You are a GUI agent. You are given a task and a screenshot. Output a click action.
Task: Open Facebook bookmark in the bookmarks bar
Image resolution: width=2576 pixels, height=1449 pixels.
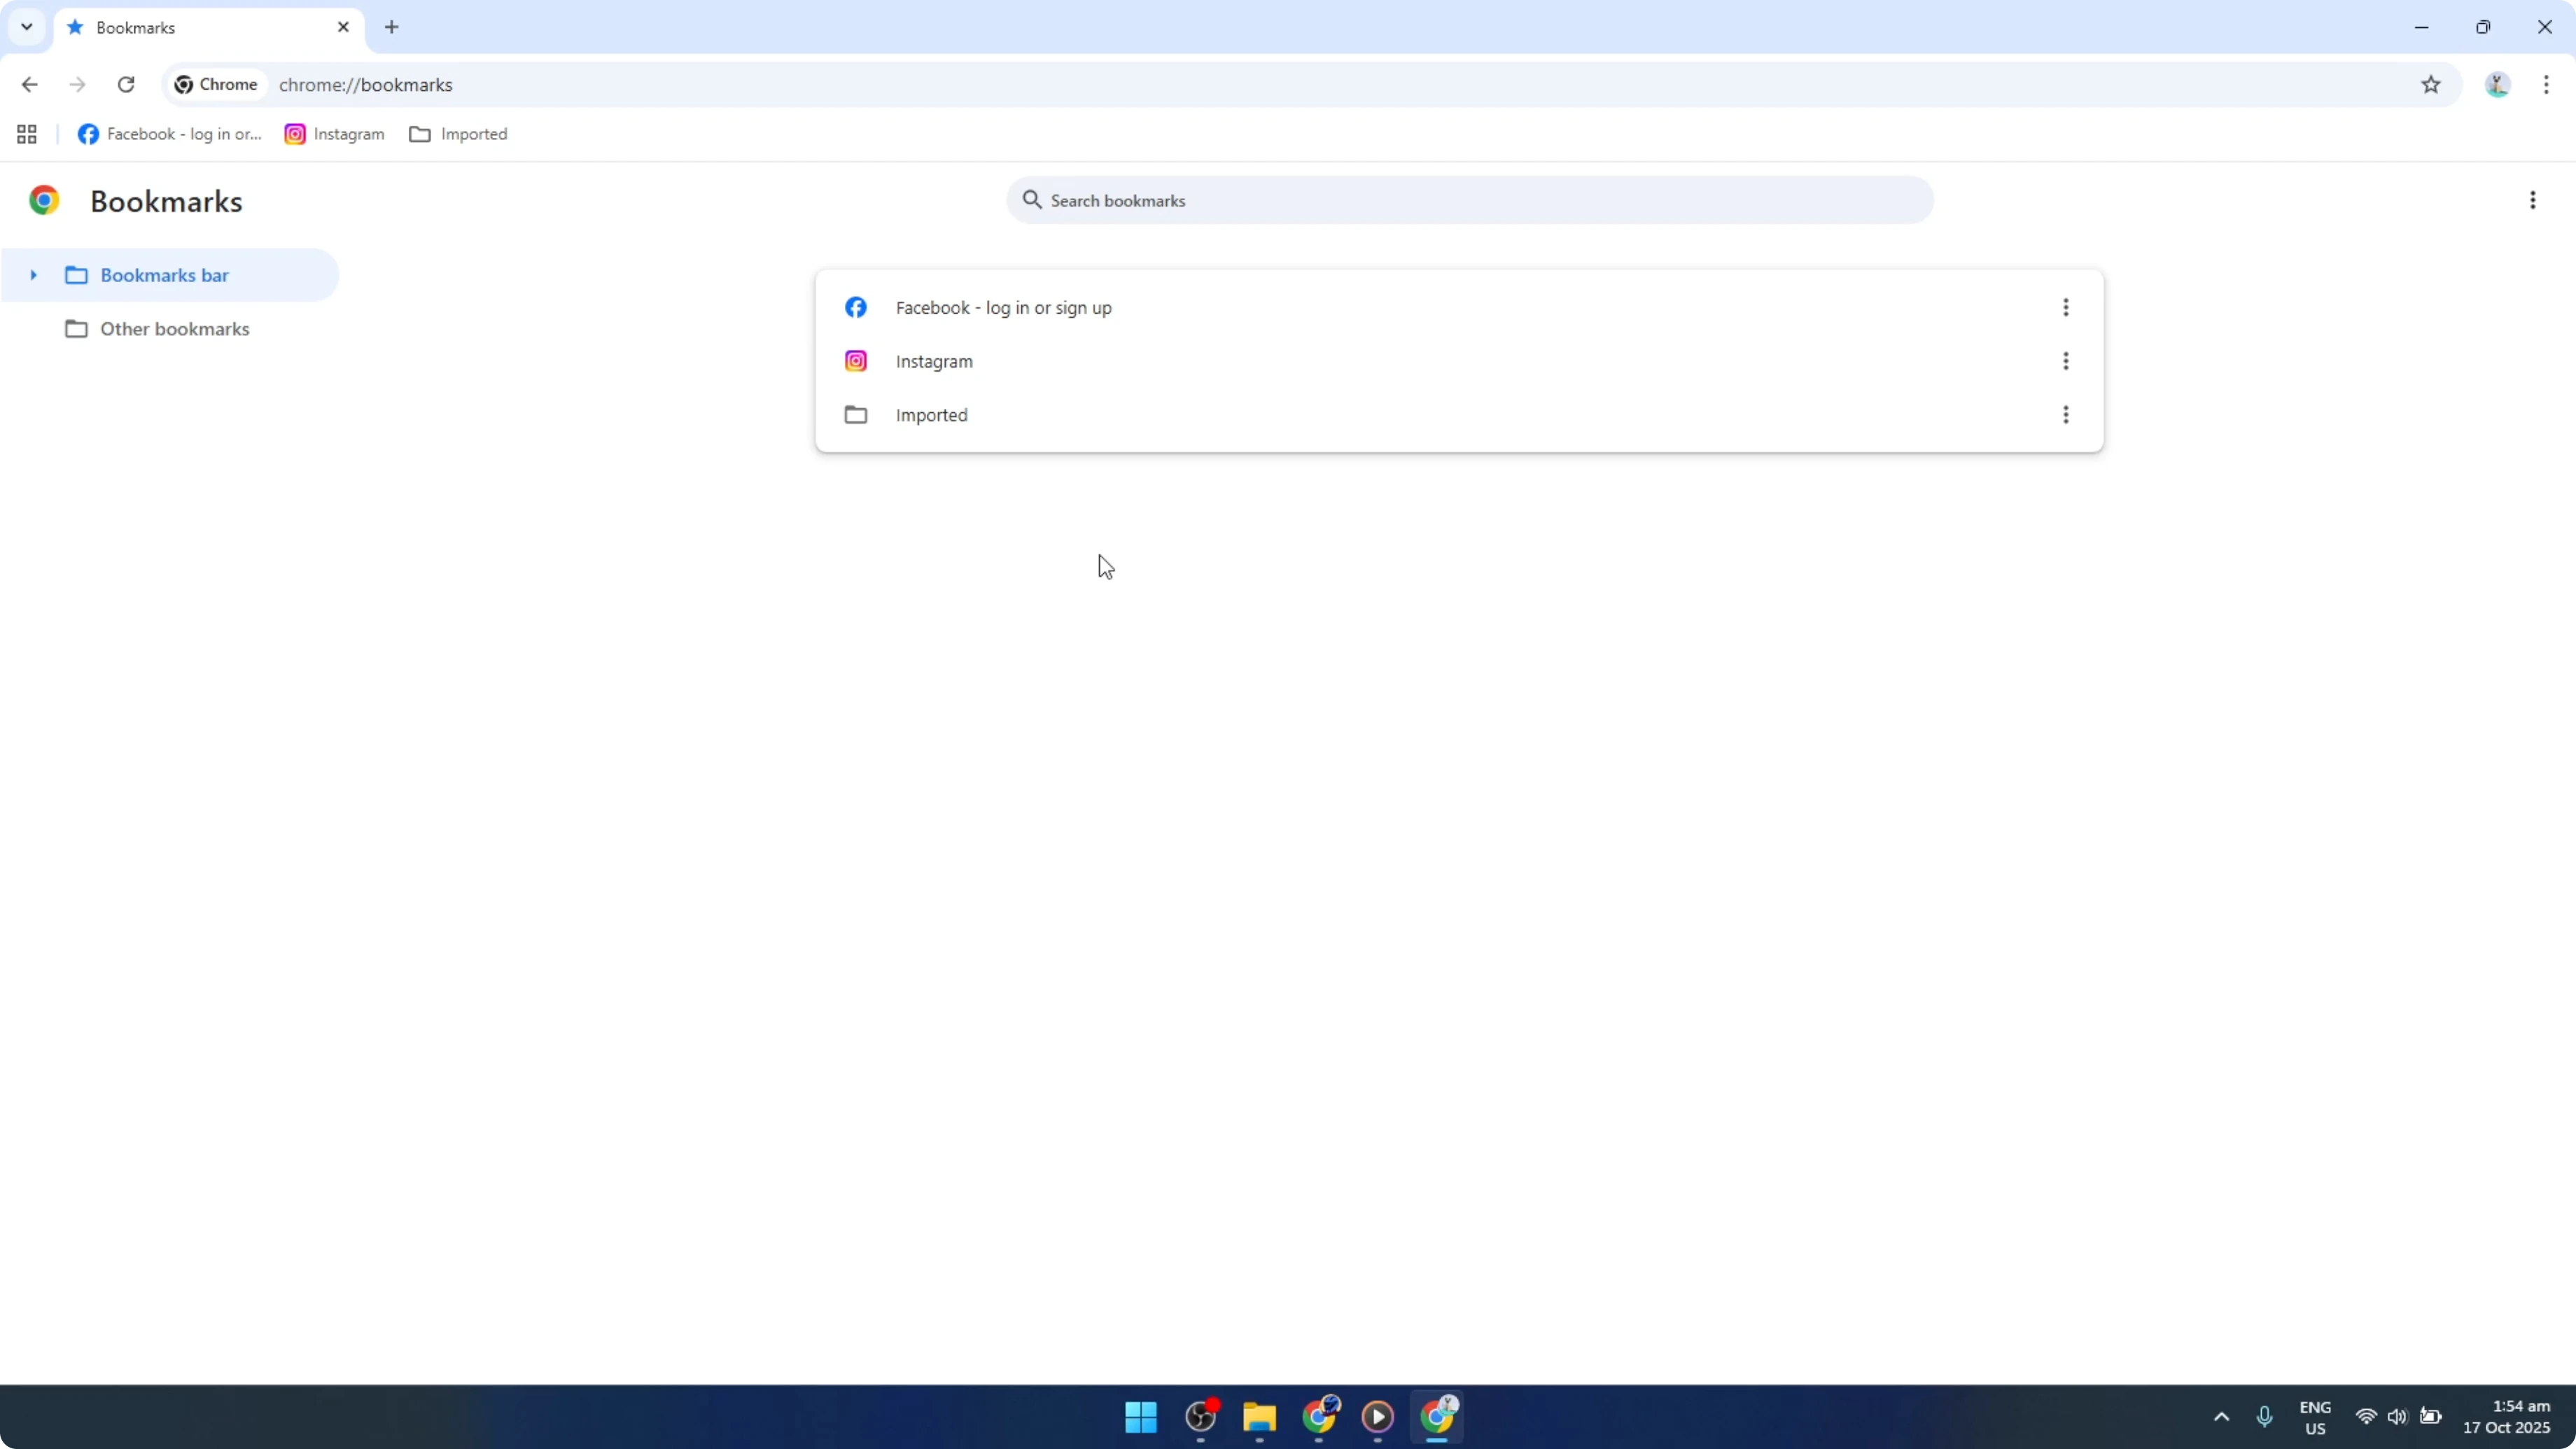pyautogui.click(x=170, y=134)
